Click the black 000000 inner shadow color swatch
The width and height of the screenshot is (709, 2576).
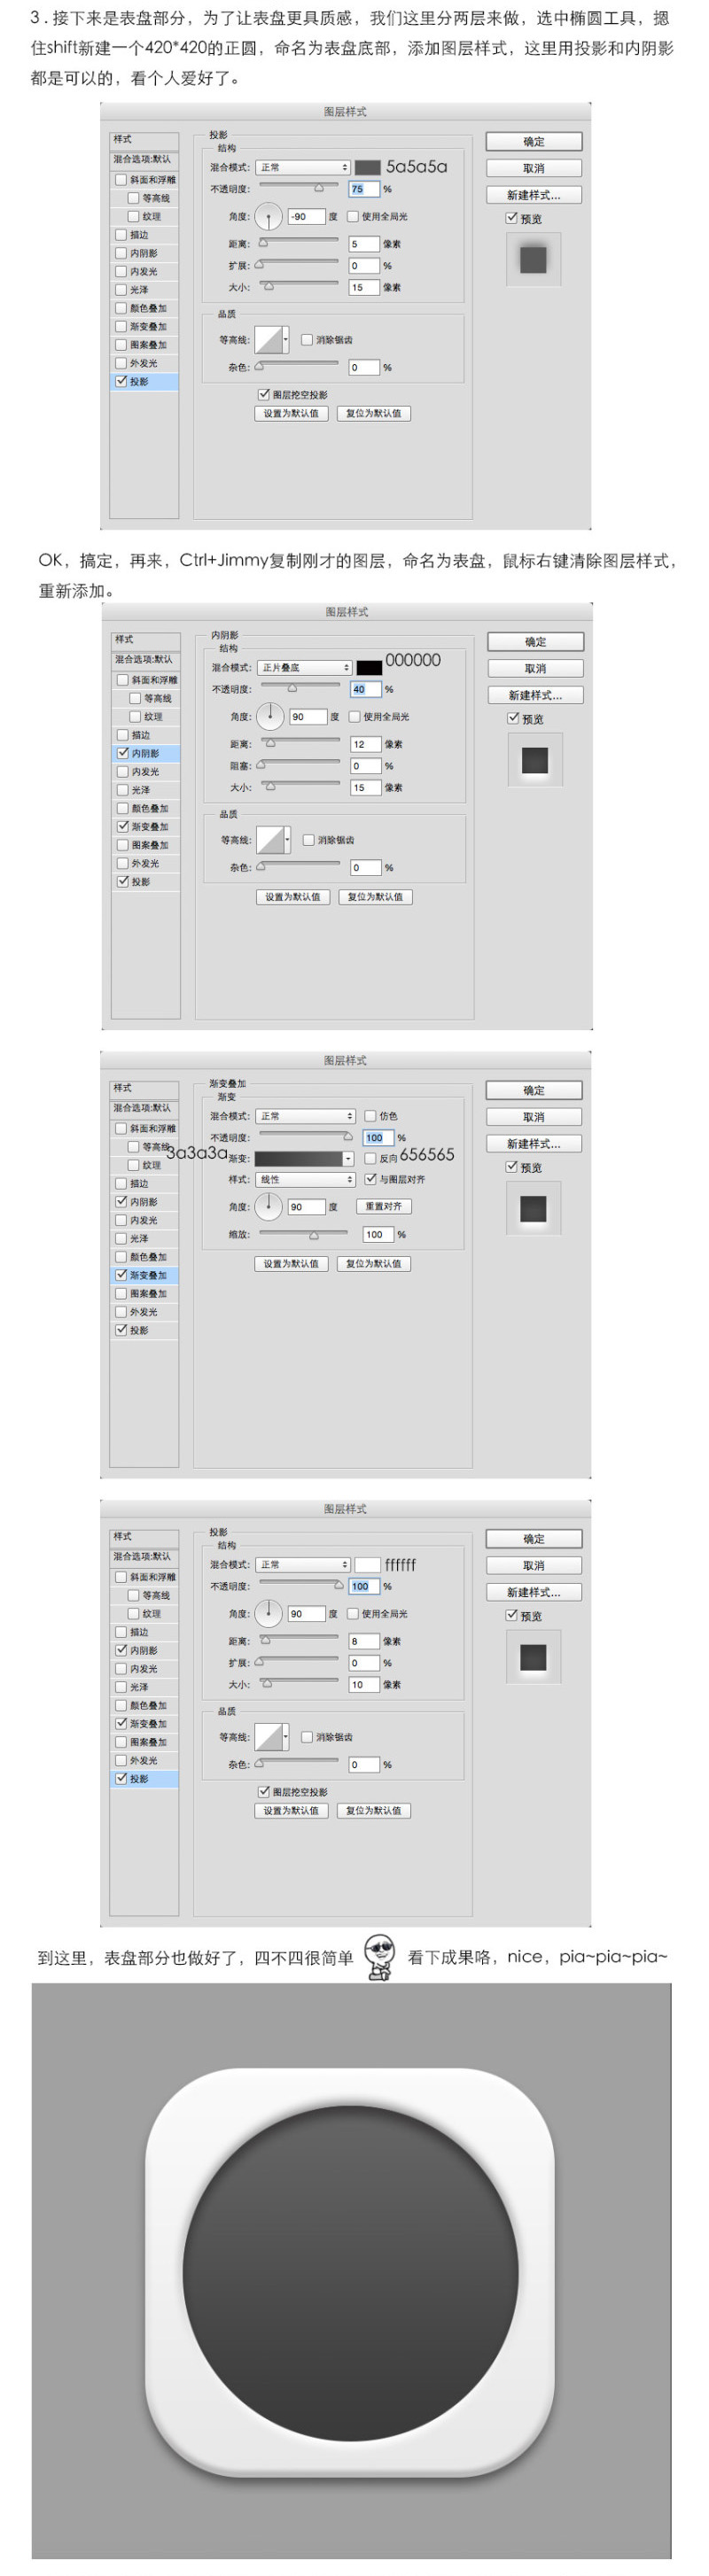pos(369,667)
